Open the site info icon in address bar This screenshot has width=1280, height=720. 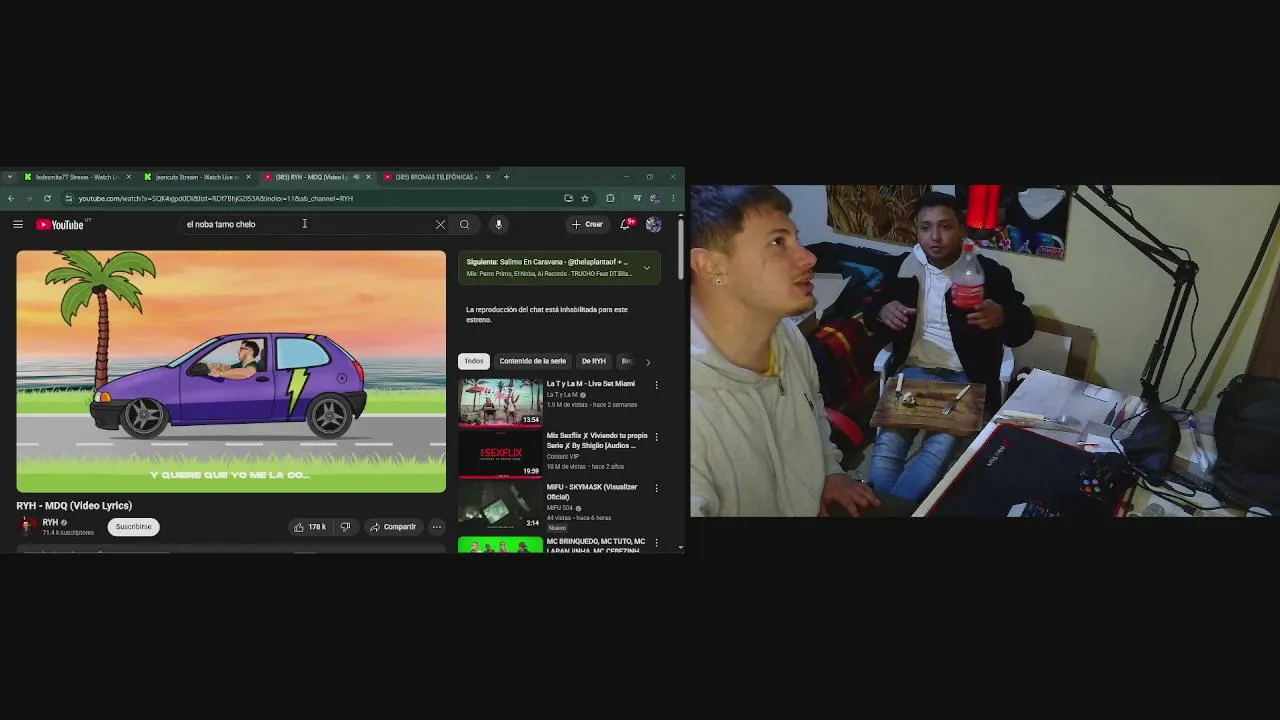tap(68, 198)
